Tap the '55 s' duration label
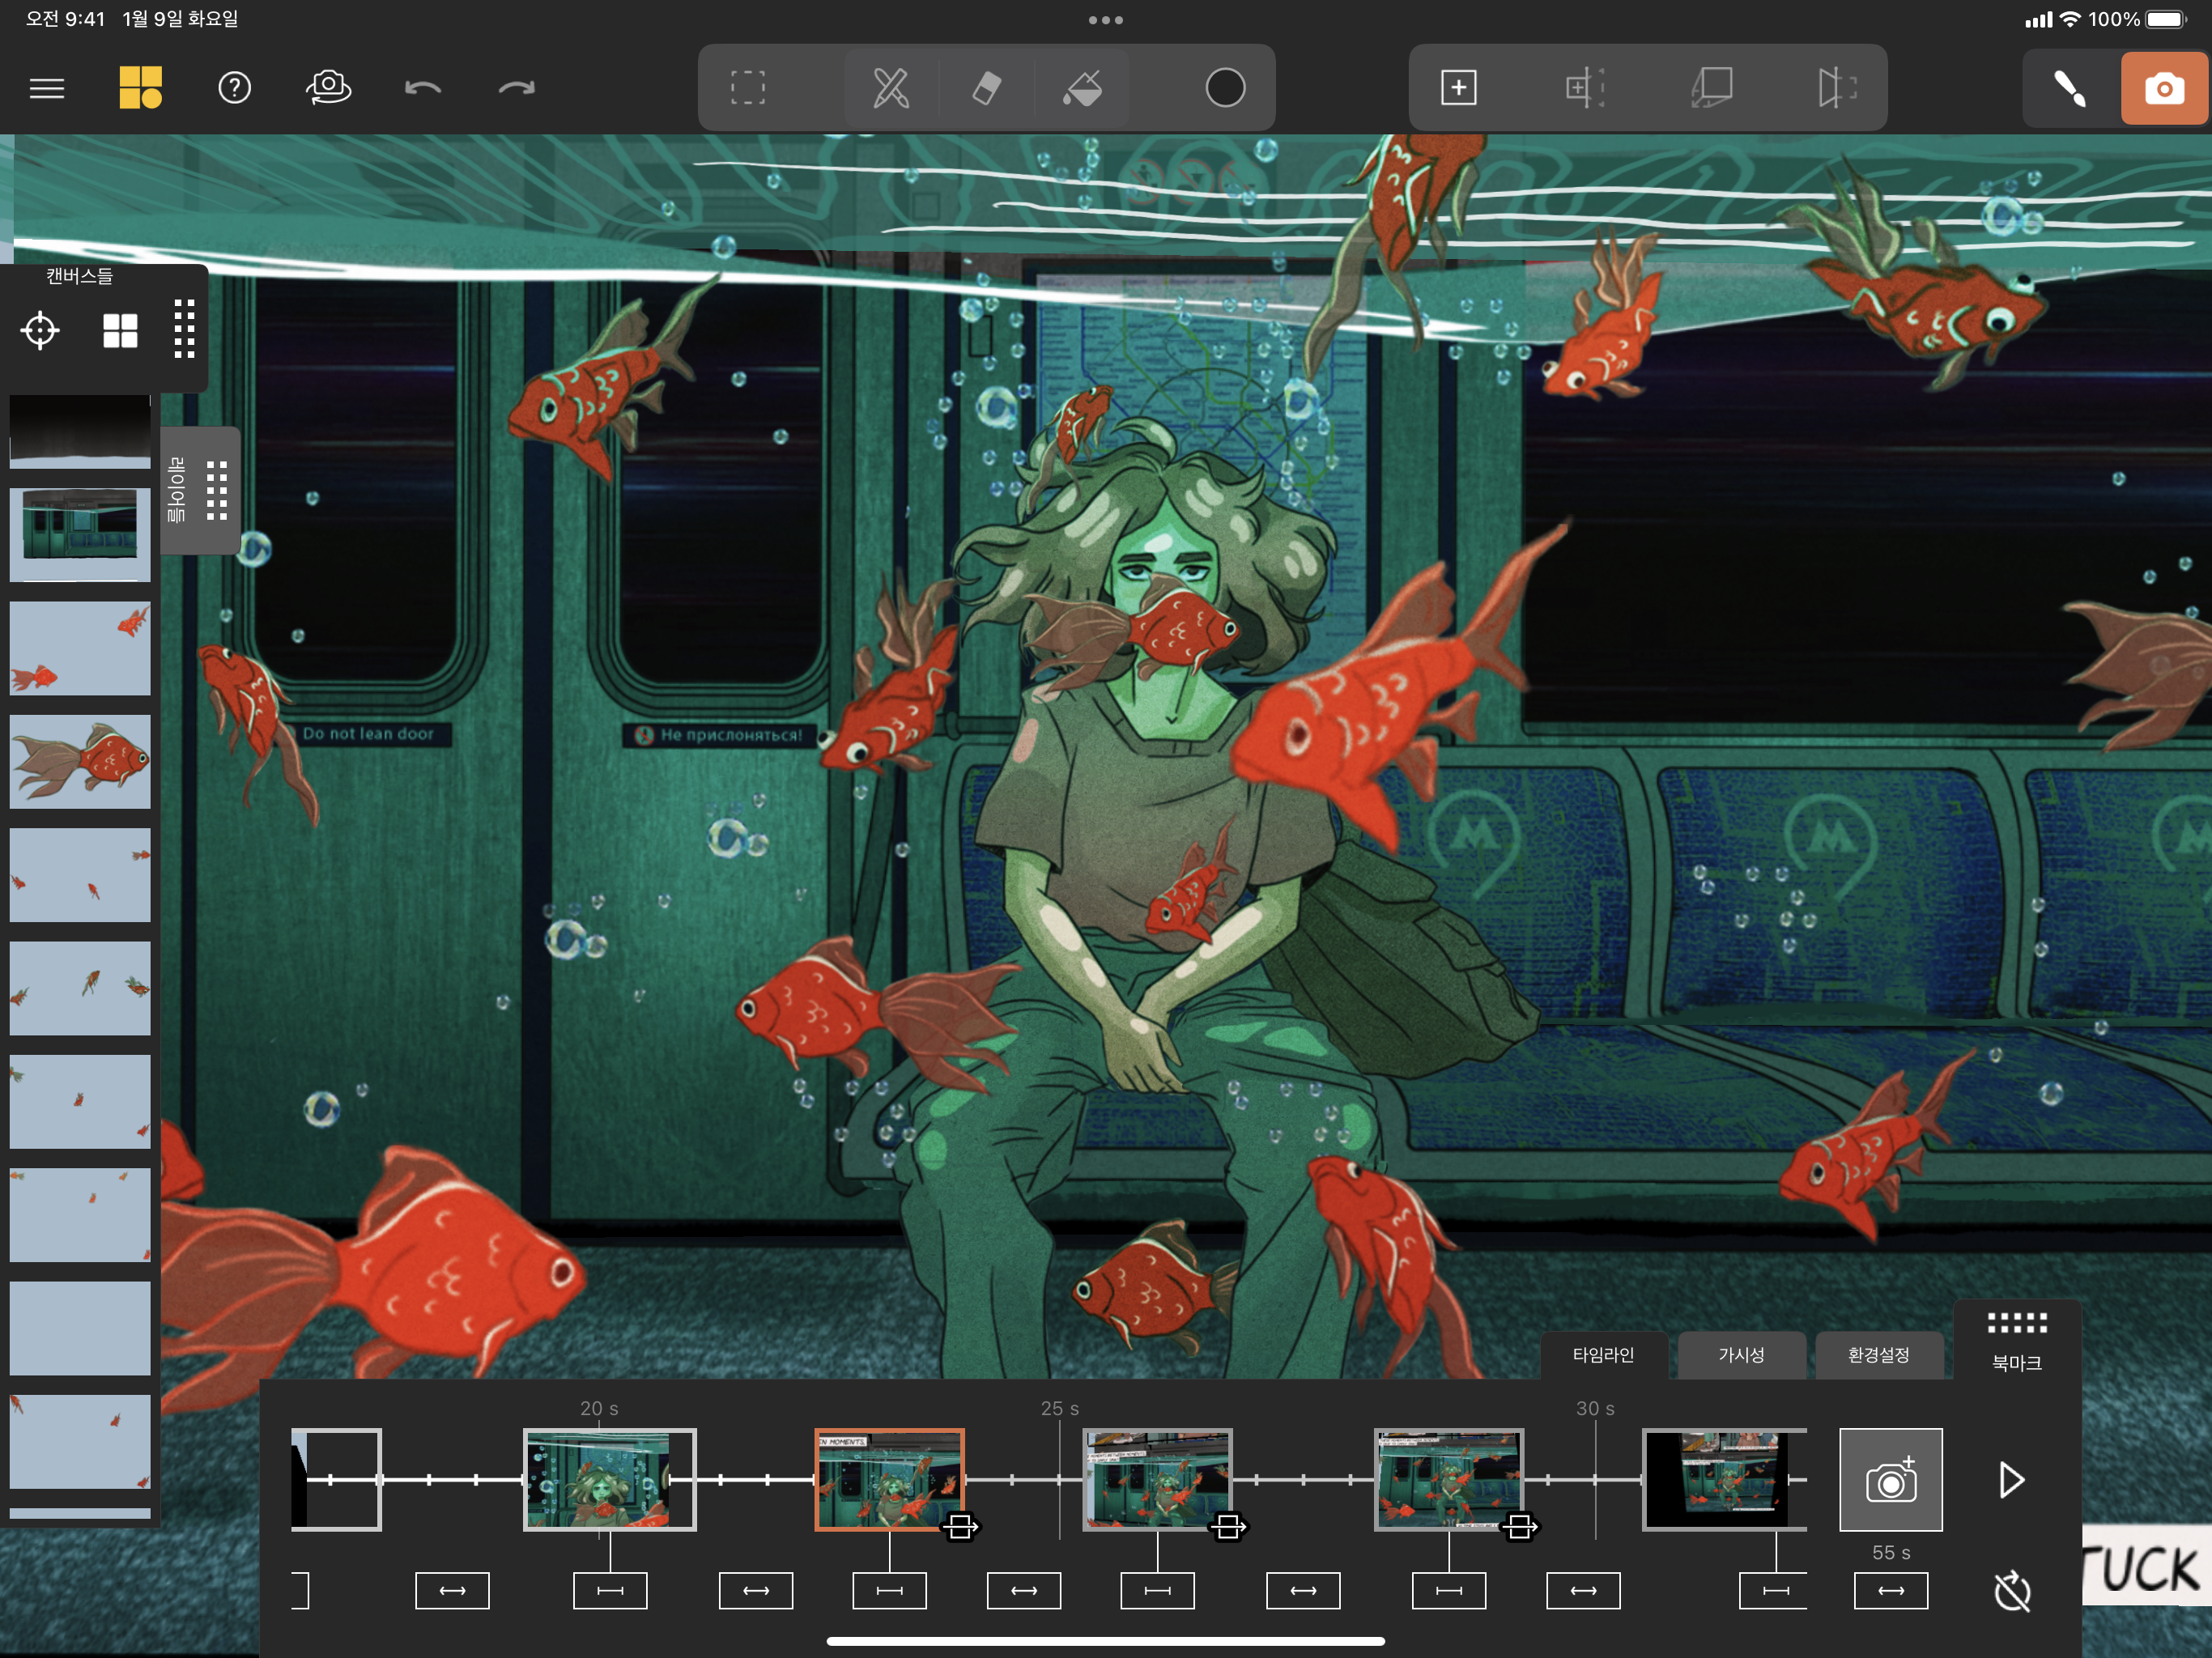Image resolution: width=2212 pixels, height=1658 pixels. (x=1891, y=1552)
